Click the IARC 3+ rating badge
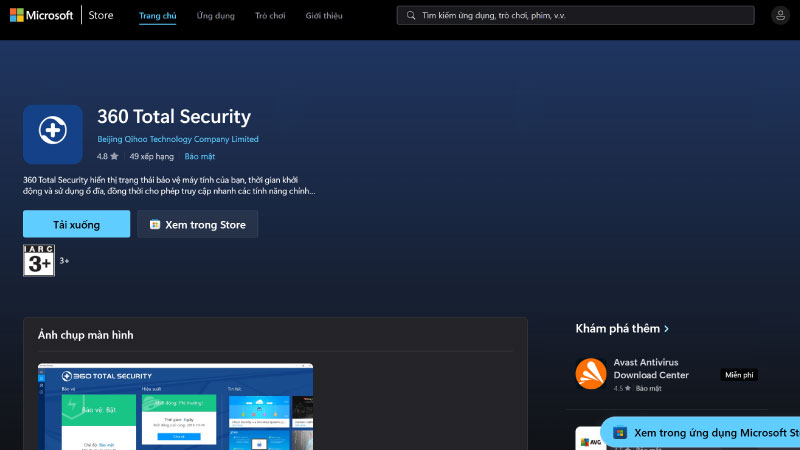 coord(39,260)
